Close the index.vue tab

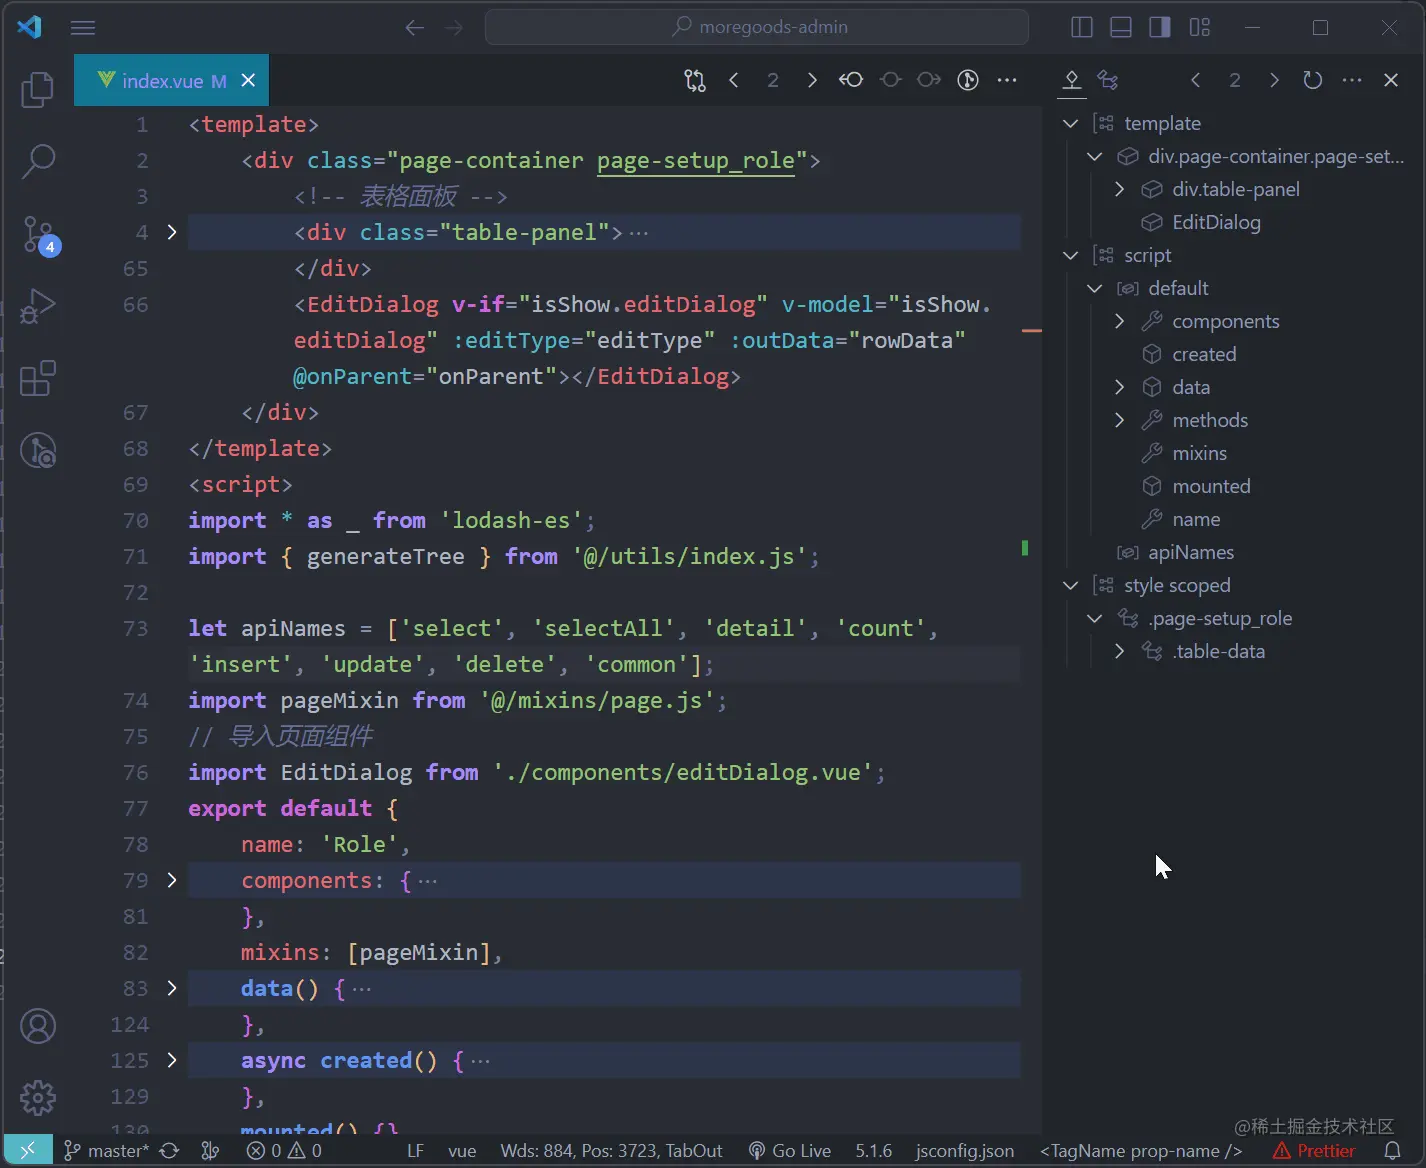(x=248, y=80)
